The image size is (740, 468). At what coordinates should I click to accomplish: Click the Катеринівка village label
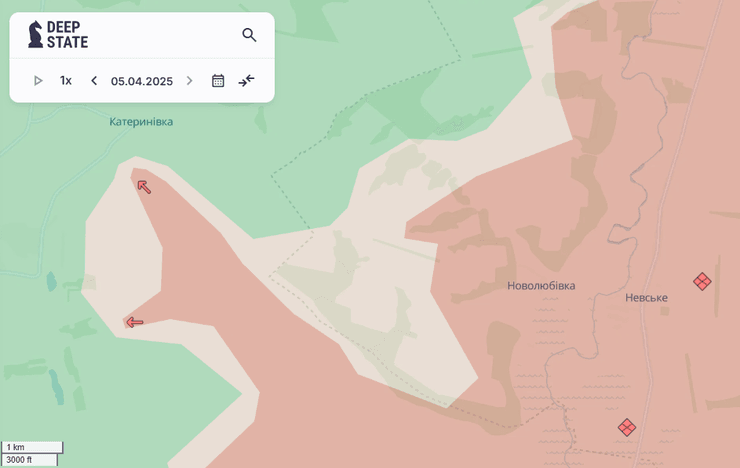click(141, 122)
